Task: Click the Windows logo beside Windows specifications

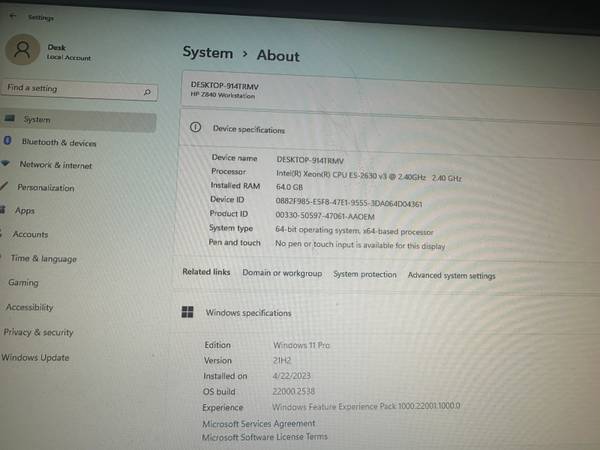Action: click(x=187, y=312)
